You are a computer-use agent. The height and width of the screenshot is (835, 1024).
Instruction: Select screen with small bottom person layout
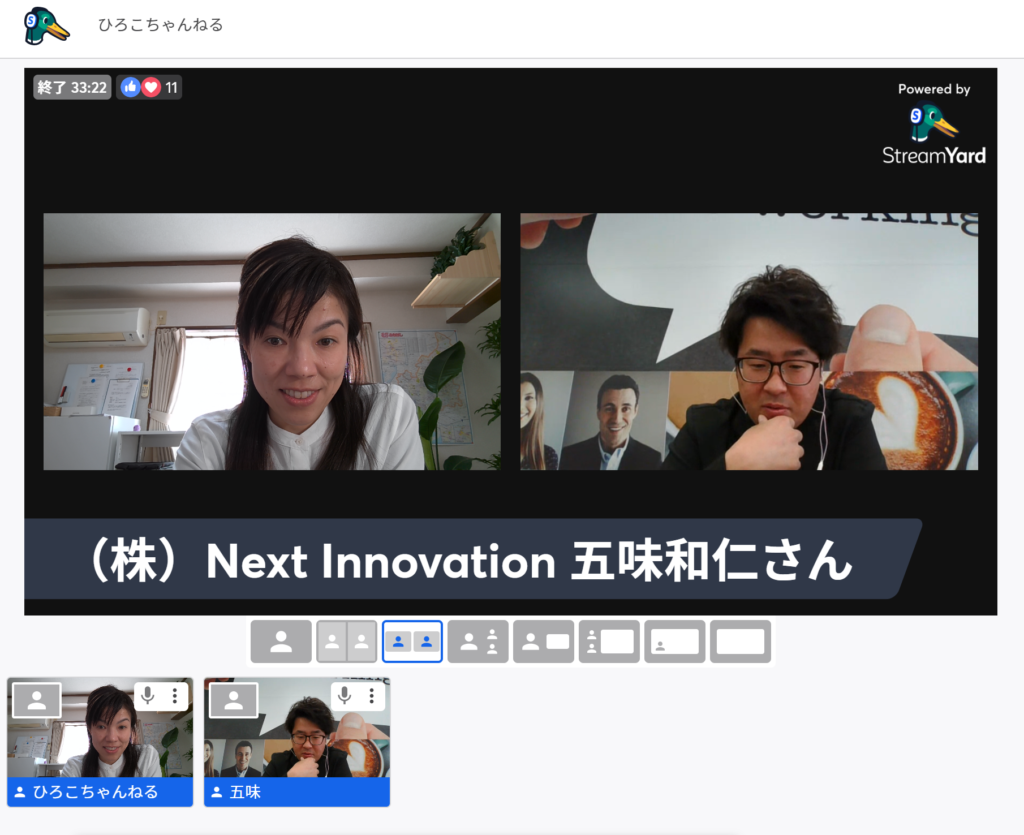coord(675,642)
